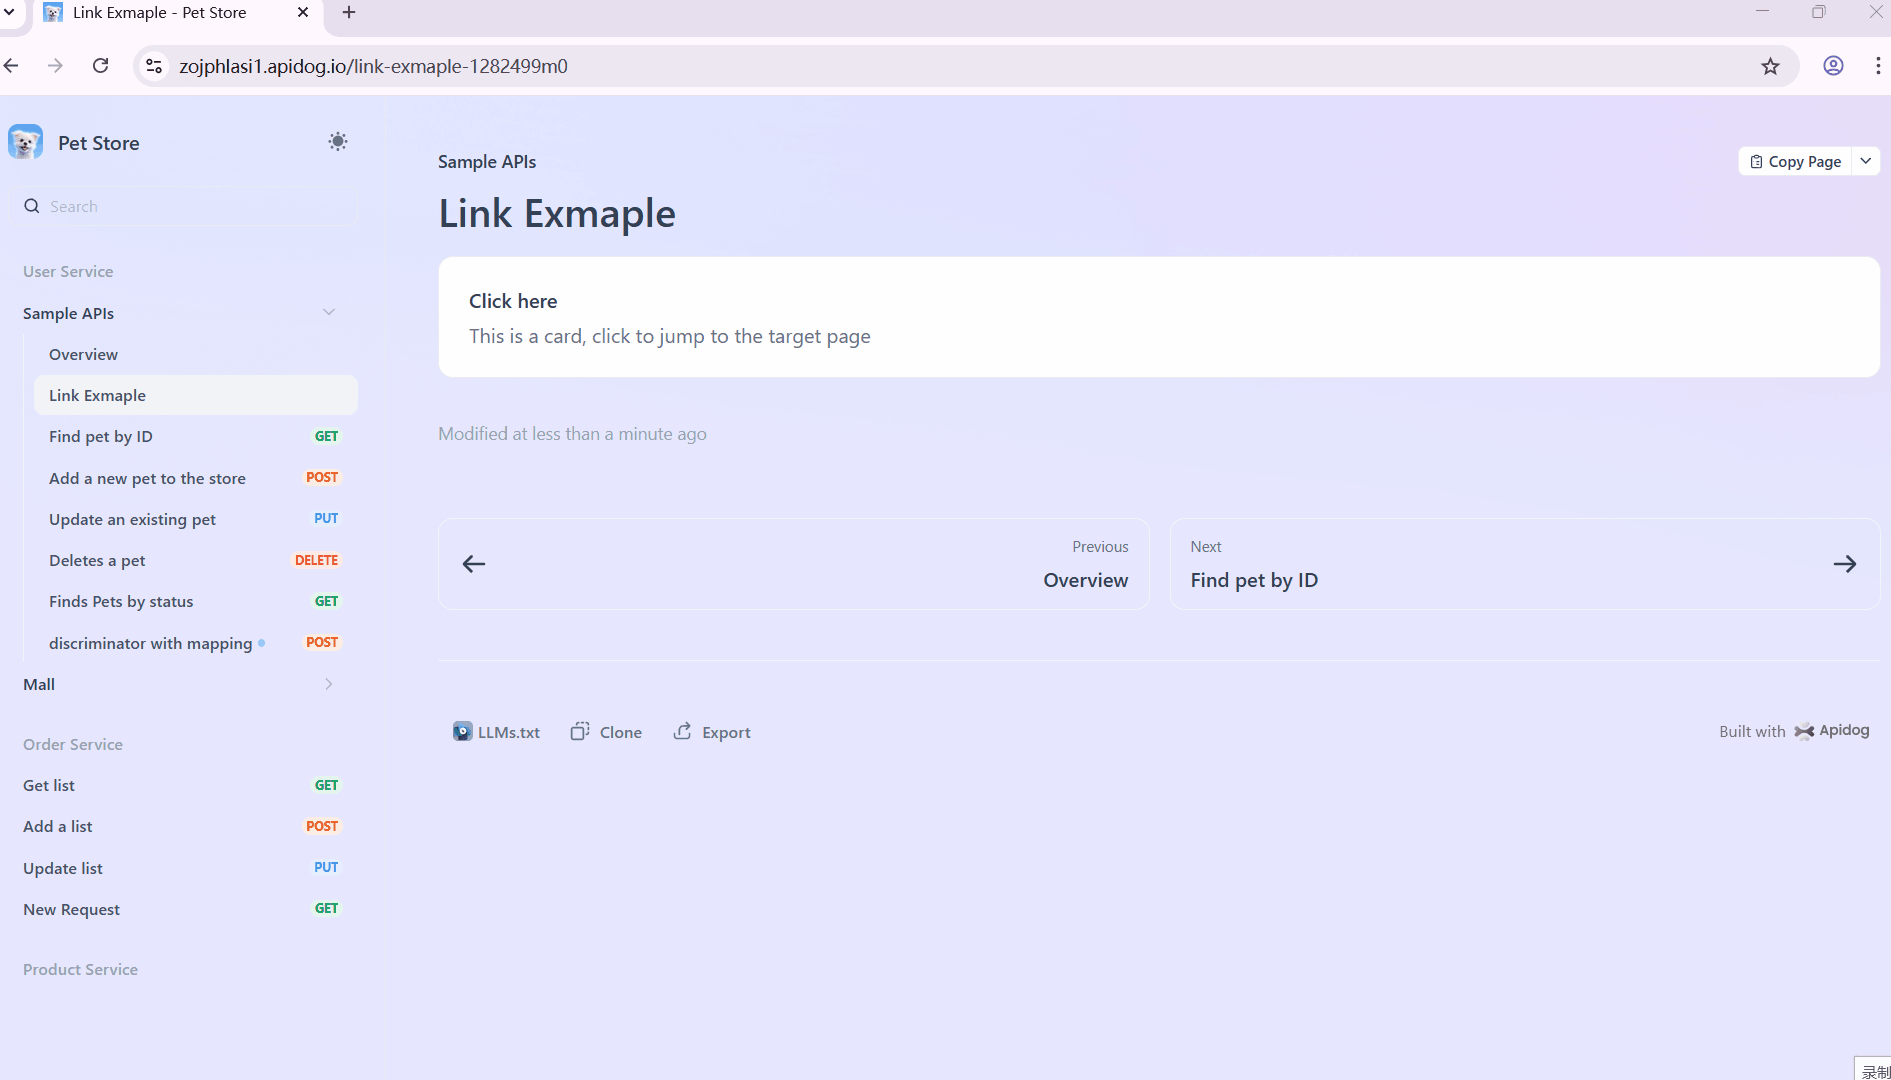Focus the Search input field
Image resolution: width=1891 pixels, height=1080 pixels.
point(185,206)
